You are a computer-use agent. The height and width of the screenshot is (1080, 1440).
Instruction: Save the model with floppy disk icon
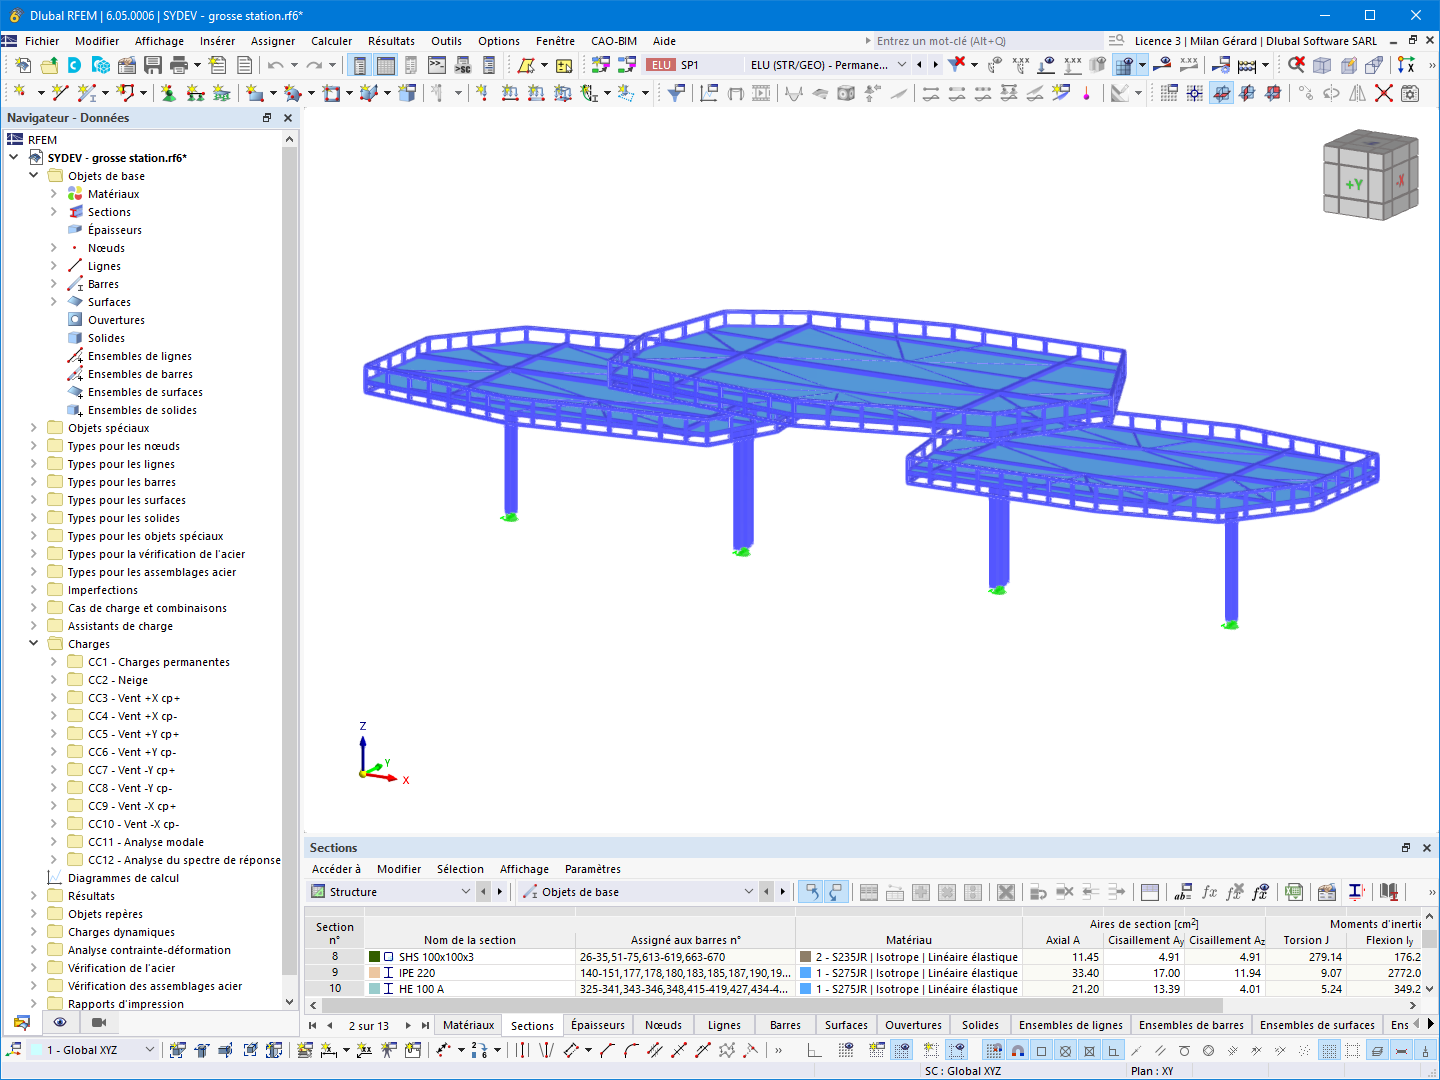tap(153, 65)
